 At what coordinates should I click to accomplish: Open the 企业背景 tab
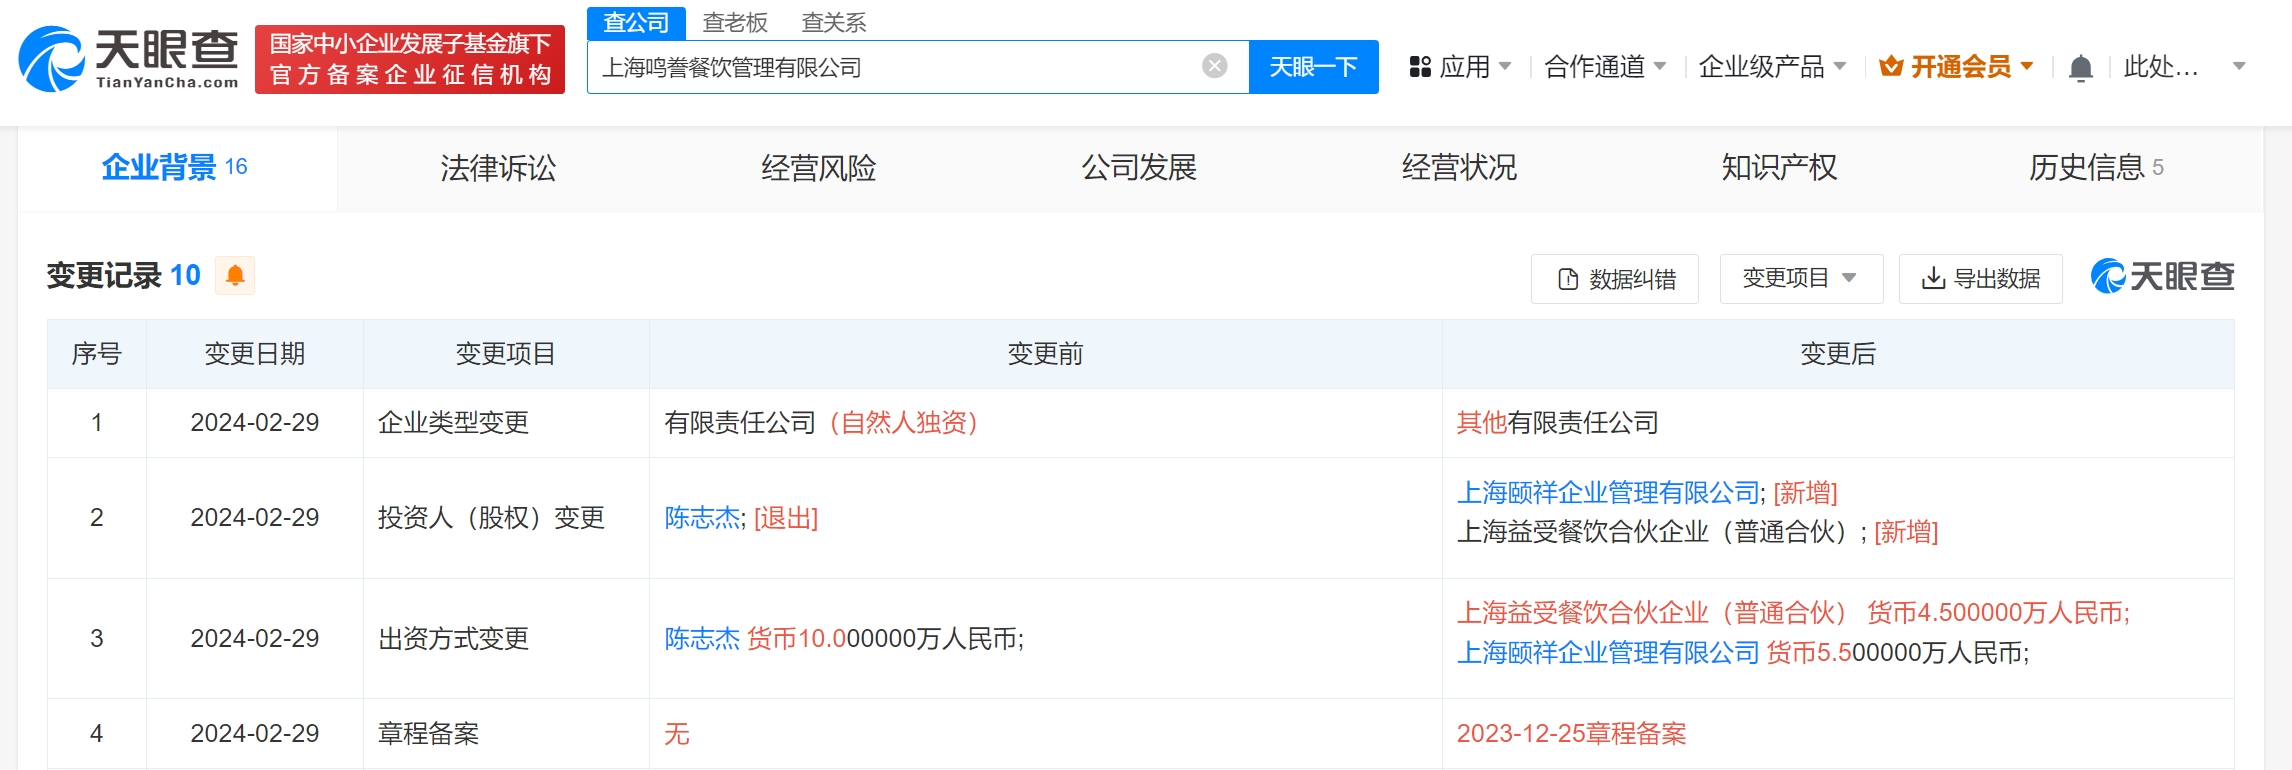coord(176,167)
